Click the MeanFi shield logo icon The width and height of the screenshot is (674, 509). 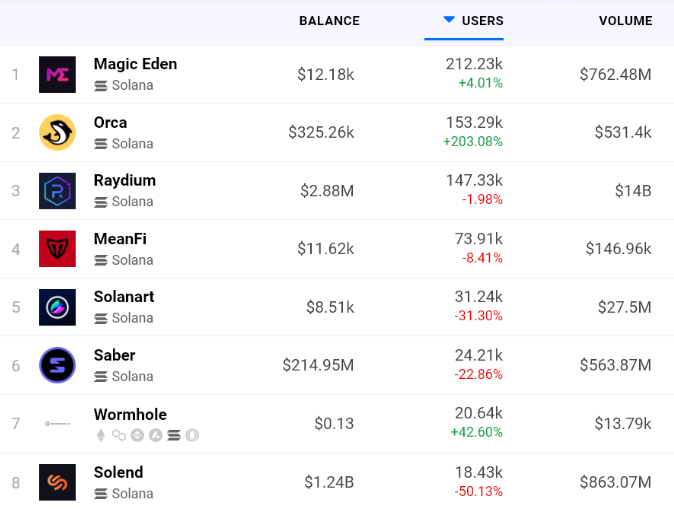(x=57, y=249)
